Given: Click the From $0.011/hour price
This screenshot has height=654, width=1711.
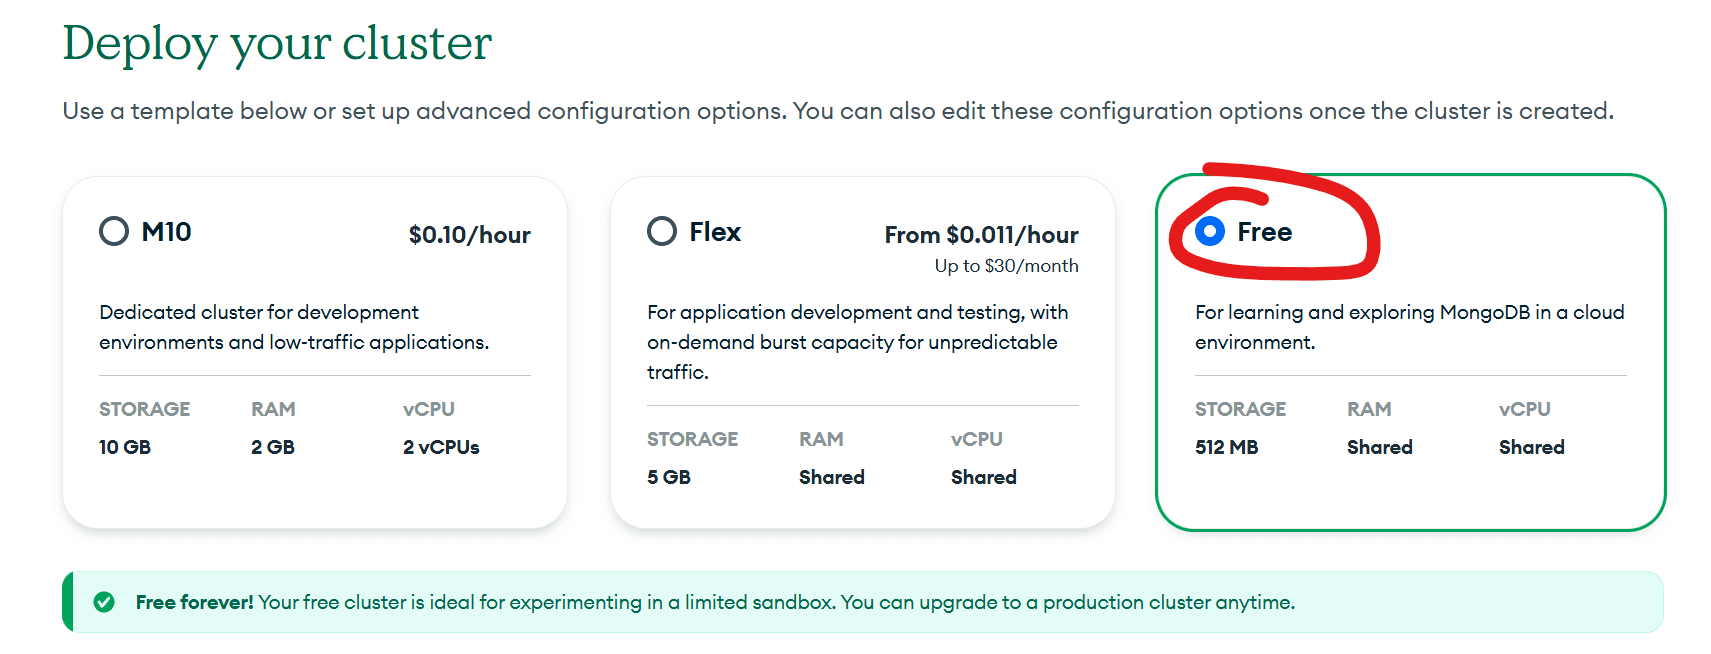Looking at the screenshot, I should (981, 234).
